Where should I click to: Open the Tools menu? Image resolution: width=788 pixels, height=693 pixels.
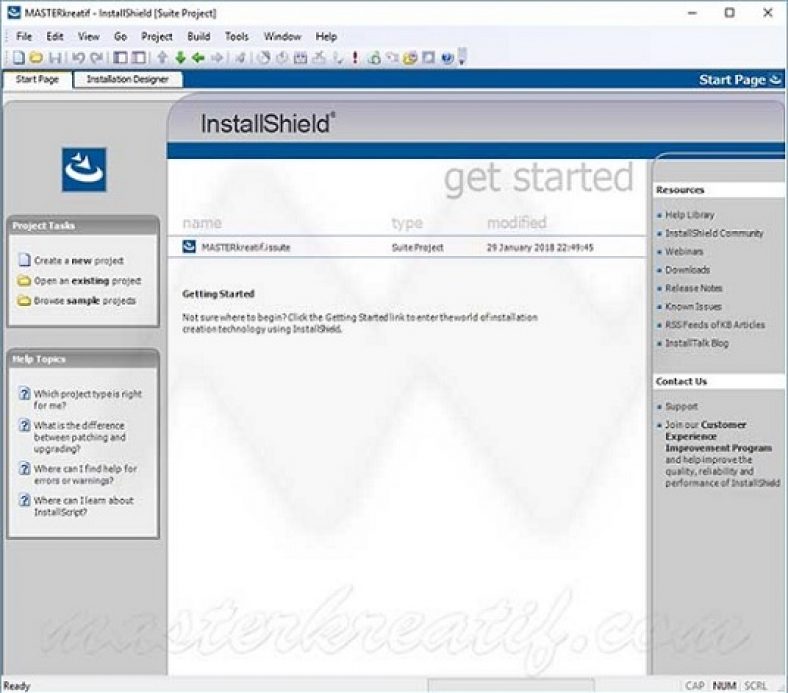(237, 36)
